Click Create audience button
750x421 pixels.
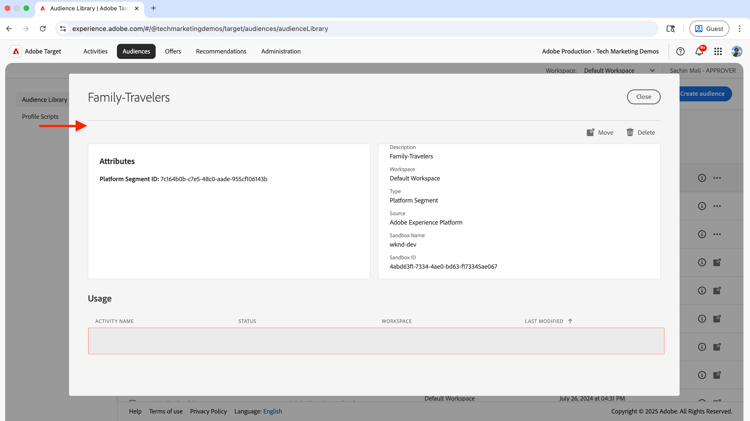[705, 94]
